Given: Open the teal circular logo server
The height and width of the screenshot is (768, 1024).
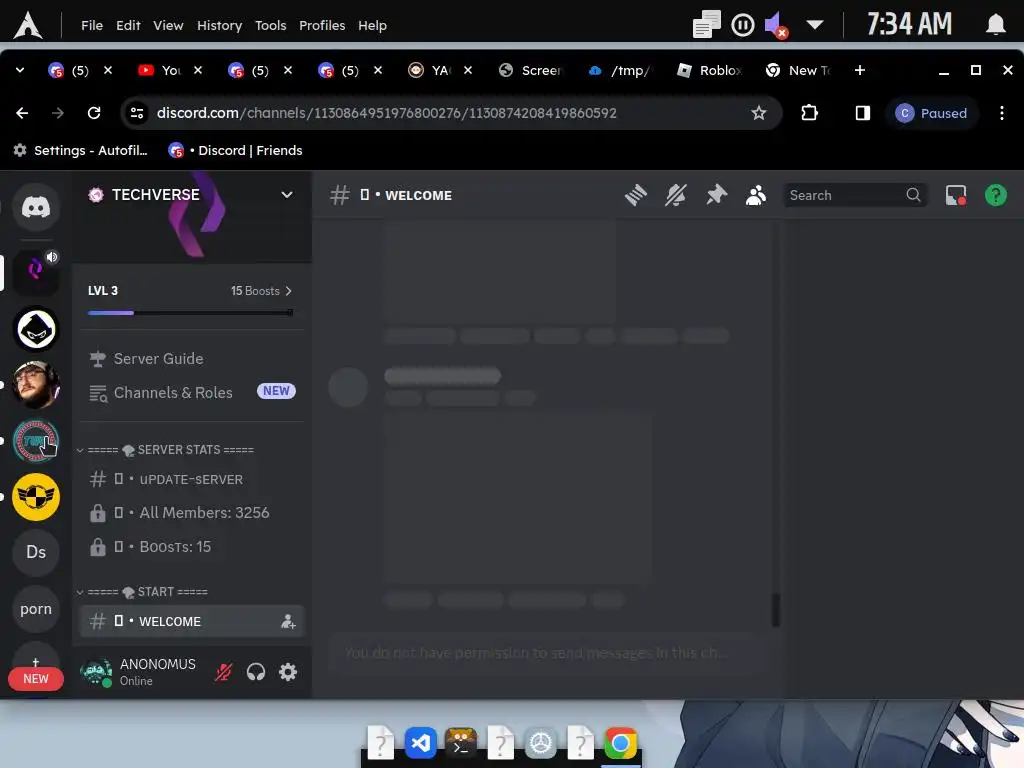Looking at the screenshot, I should [x=36, y=441].
